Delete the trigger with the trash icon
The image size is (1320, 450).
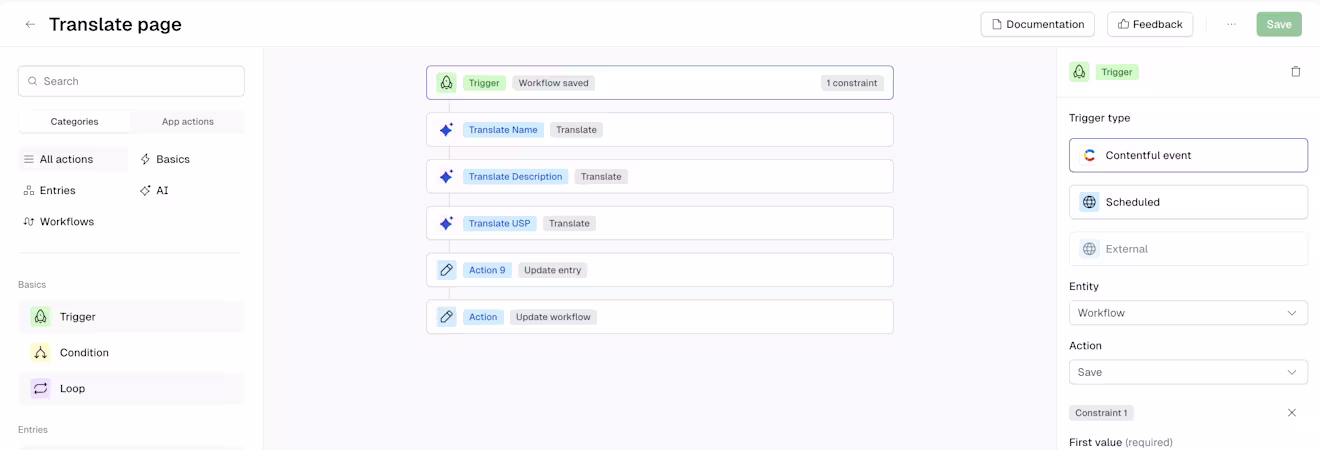point(1296,72)
